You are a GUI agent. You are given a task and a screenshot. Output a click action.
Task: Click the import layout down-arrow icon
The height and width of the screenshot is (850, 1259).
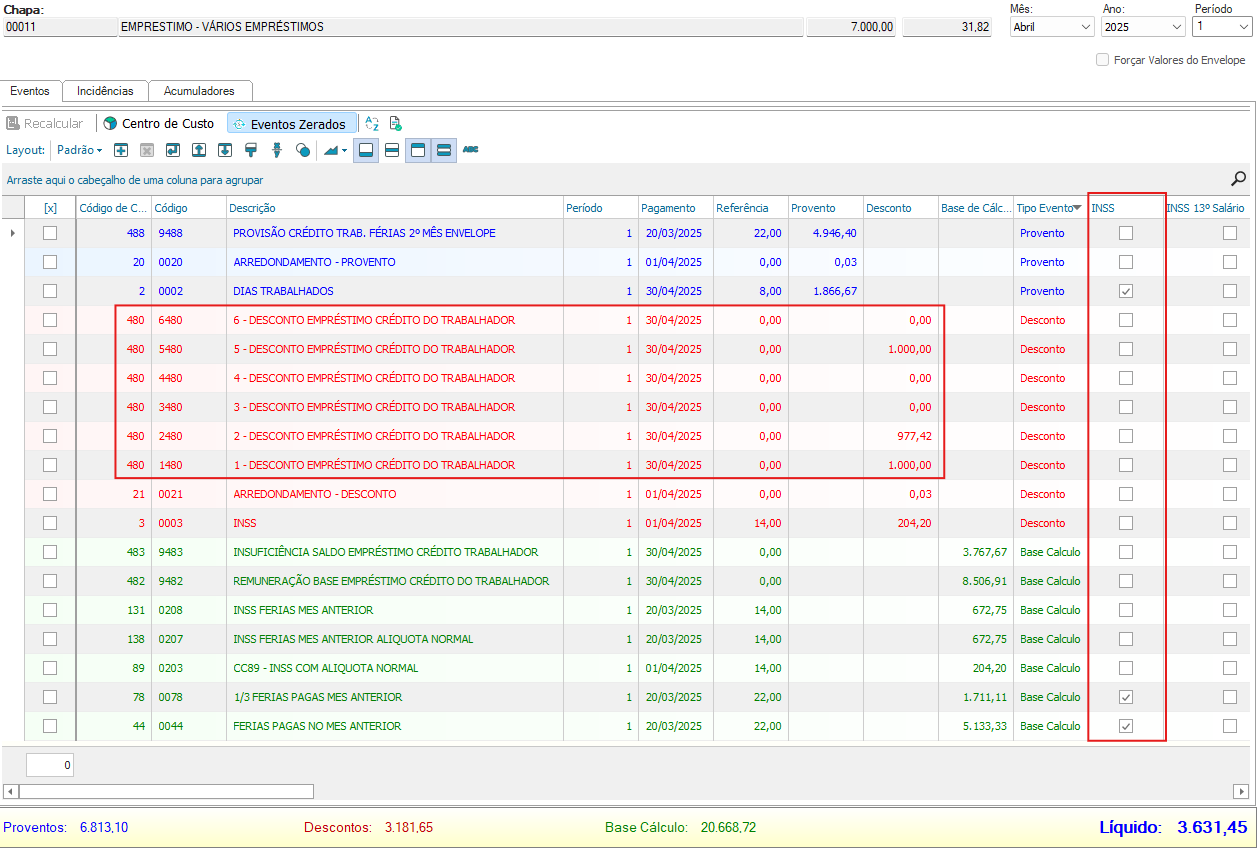225,150
